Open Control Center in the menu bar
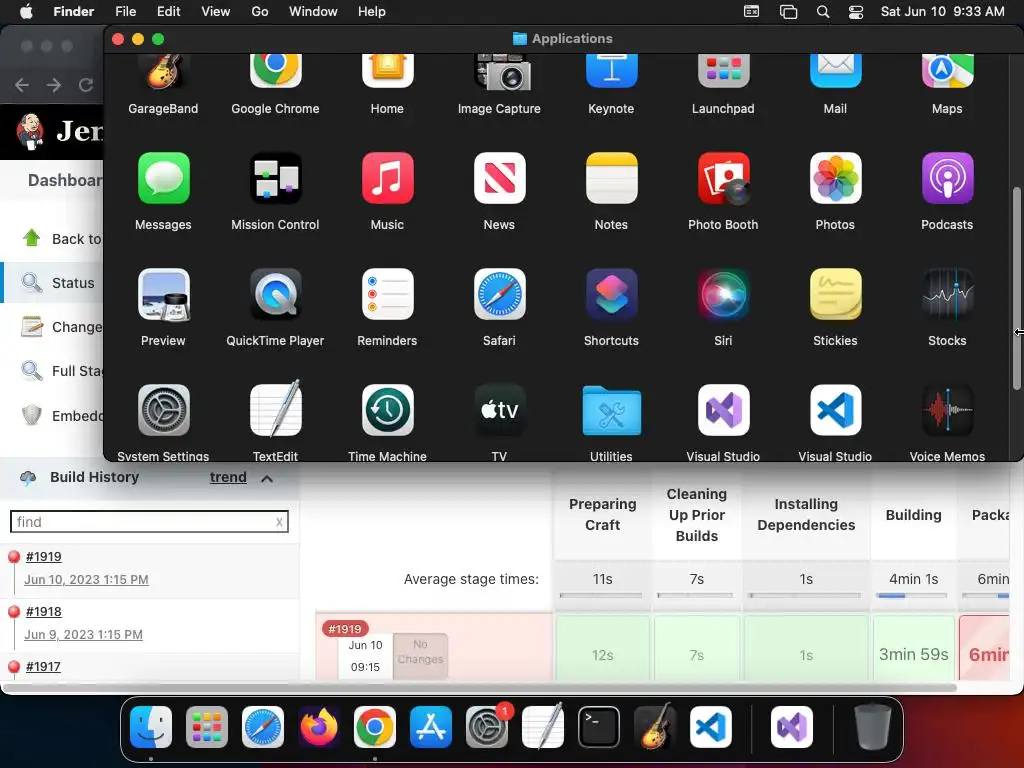The image size is (1024, 768). tap(856, 12)
